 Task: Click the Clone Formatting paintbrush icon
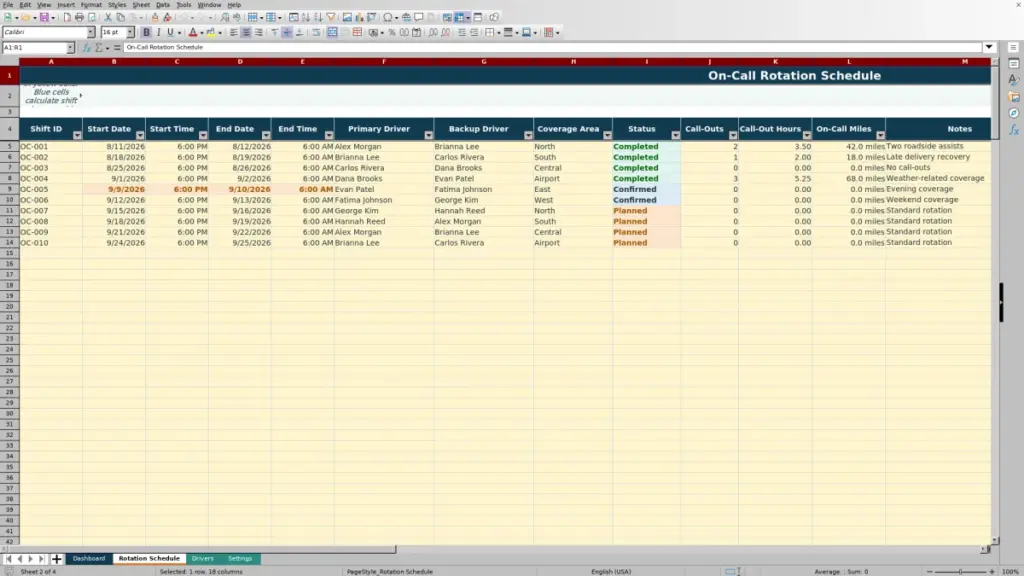155,18
